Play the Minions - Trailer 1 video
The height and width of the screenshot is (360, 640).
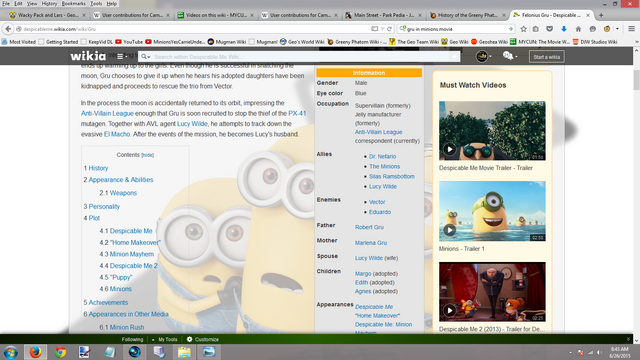[x=449, y=230]
